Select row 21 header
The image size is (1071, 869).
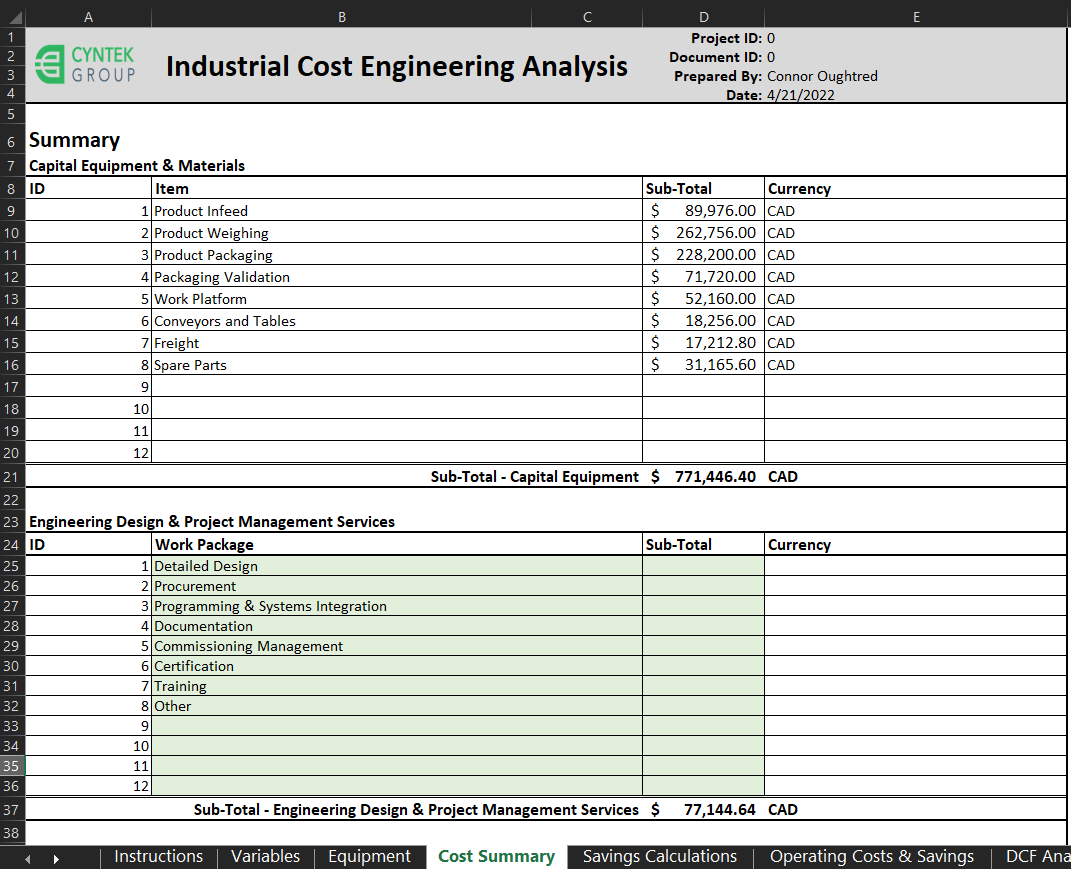[x=11, y=477]
